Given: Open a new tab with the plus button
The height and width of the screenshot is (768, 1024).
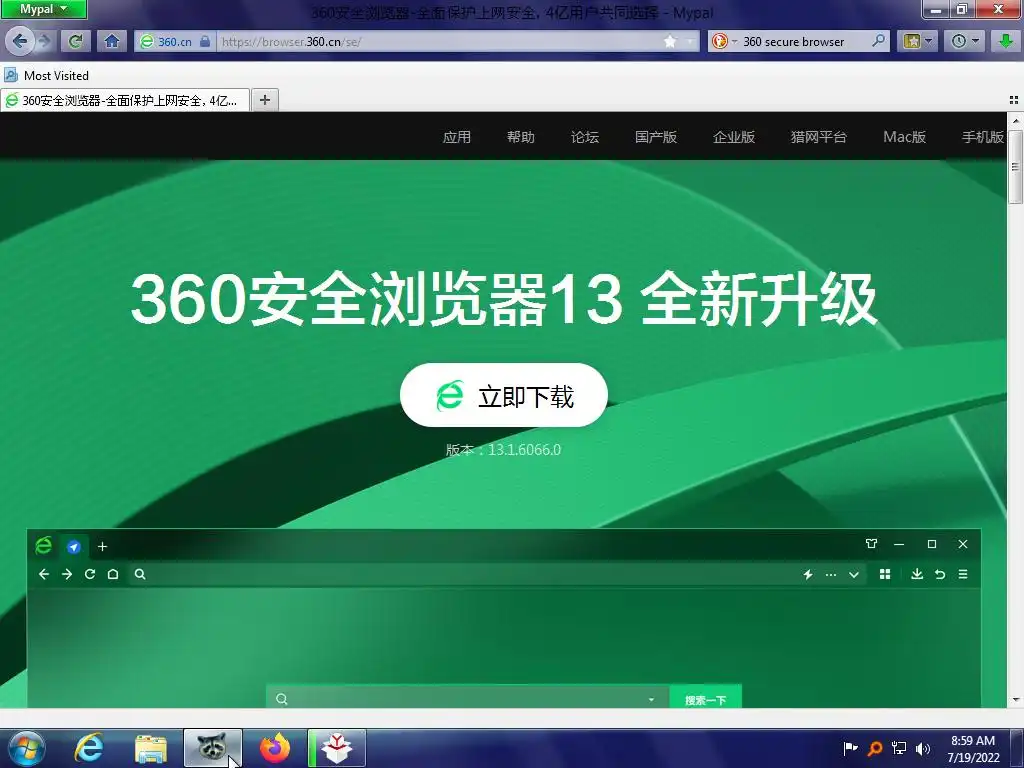Looking at the screenshot, I should point(264,100).
